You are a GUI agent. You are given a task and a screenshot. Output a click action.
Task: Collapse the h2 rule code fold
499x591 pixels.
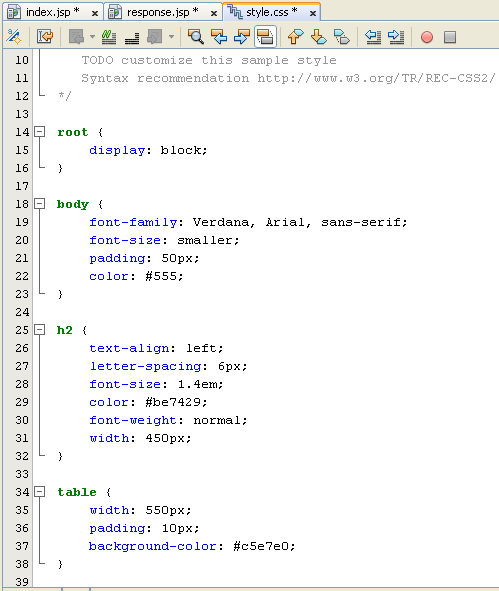pos(39,330)
